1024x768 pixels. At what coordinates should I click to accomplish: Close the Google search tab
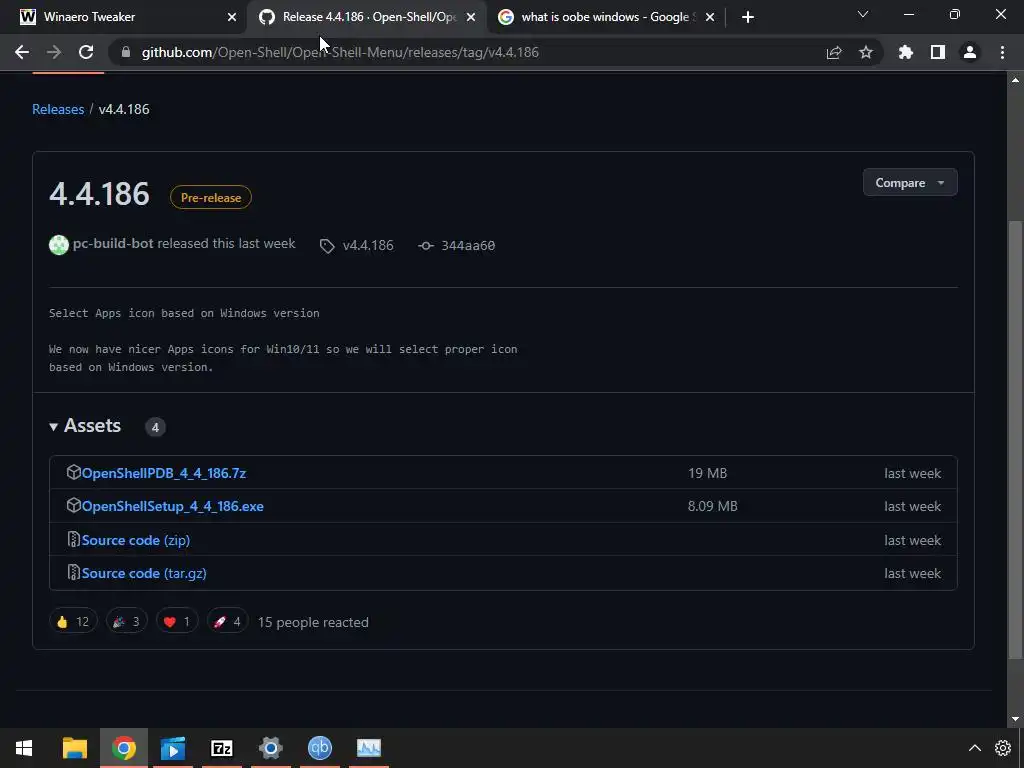tap(710, 17)
